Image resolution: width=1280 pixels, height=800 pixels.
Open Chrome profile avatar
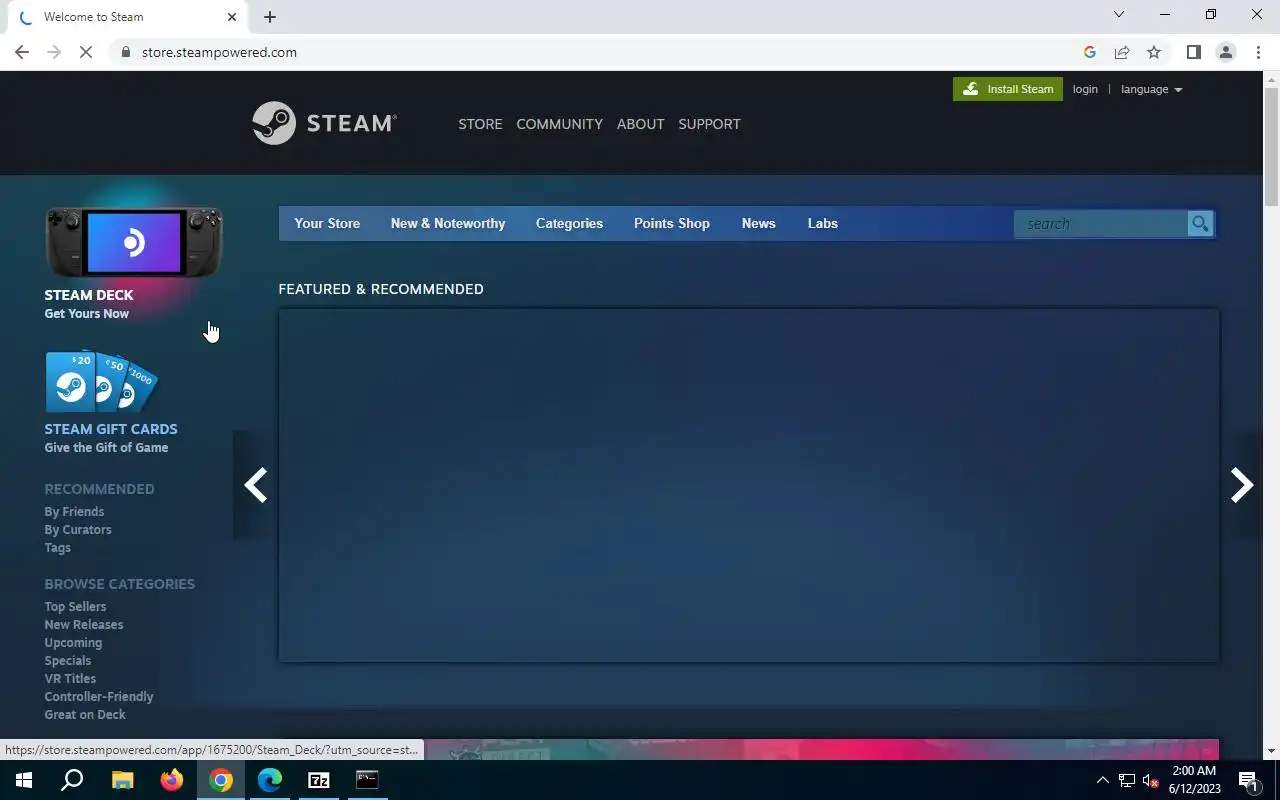coord(1225,52)
